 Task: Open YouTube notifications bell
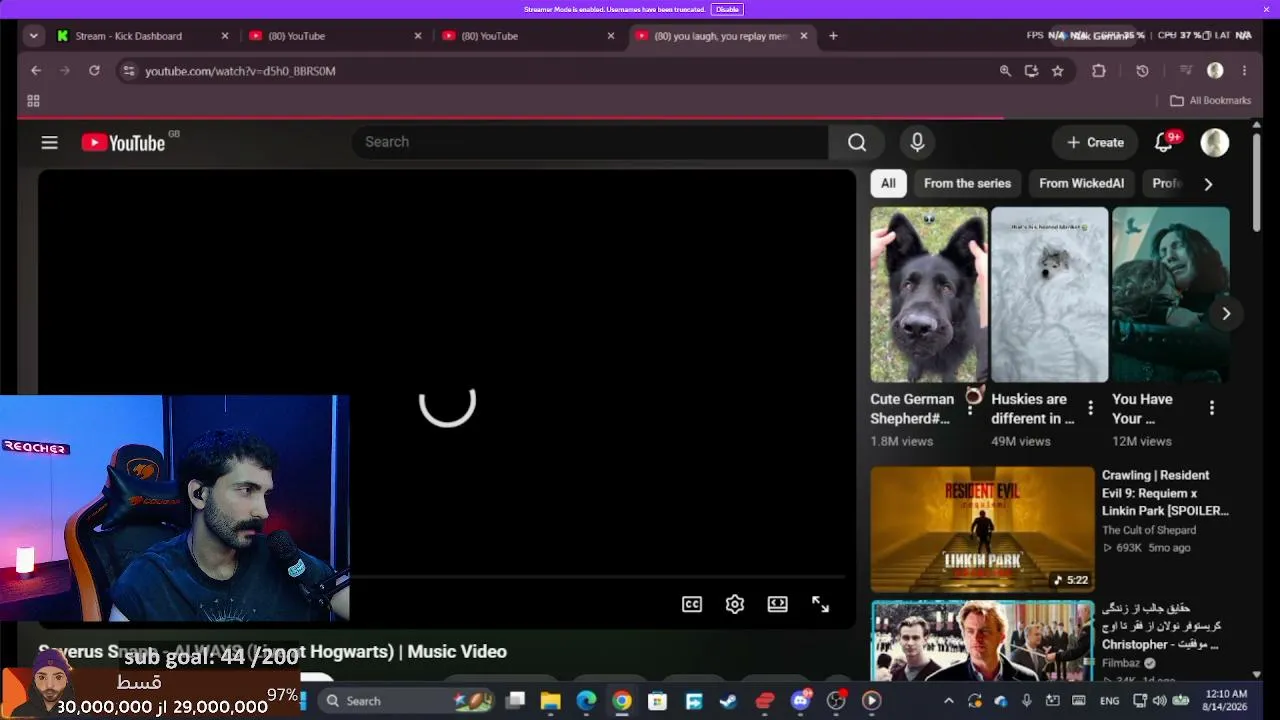(x=1164, y=142)
